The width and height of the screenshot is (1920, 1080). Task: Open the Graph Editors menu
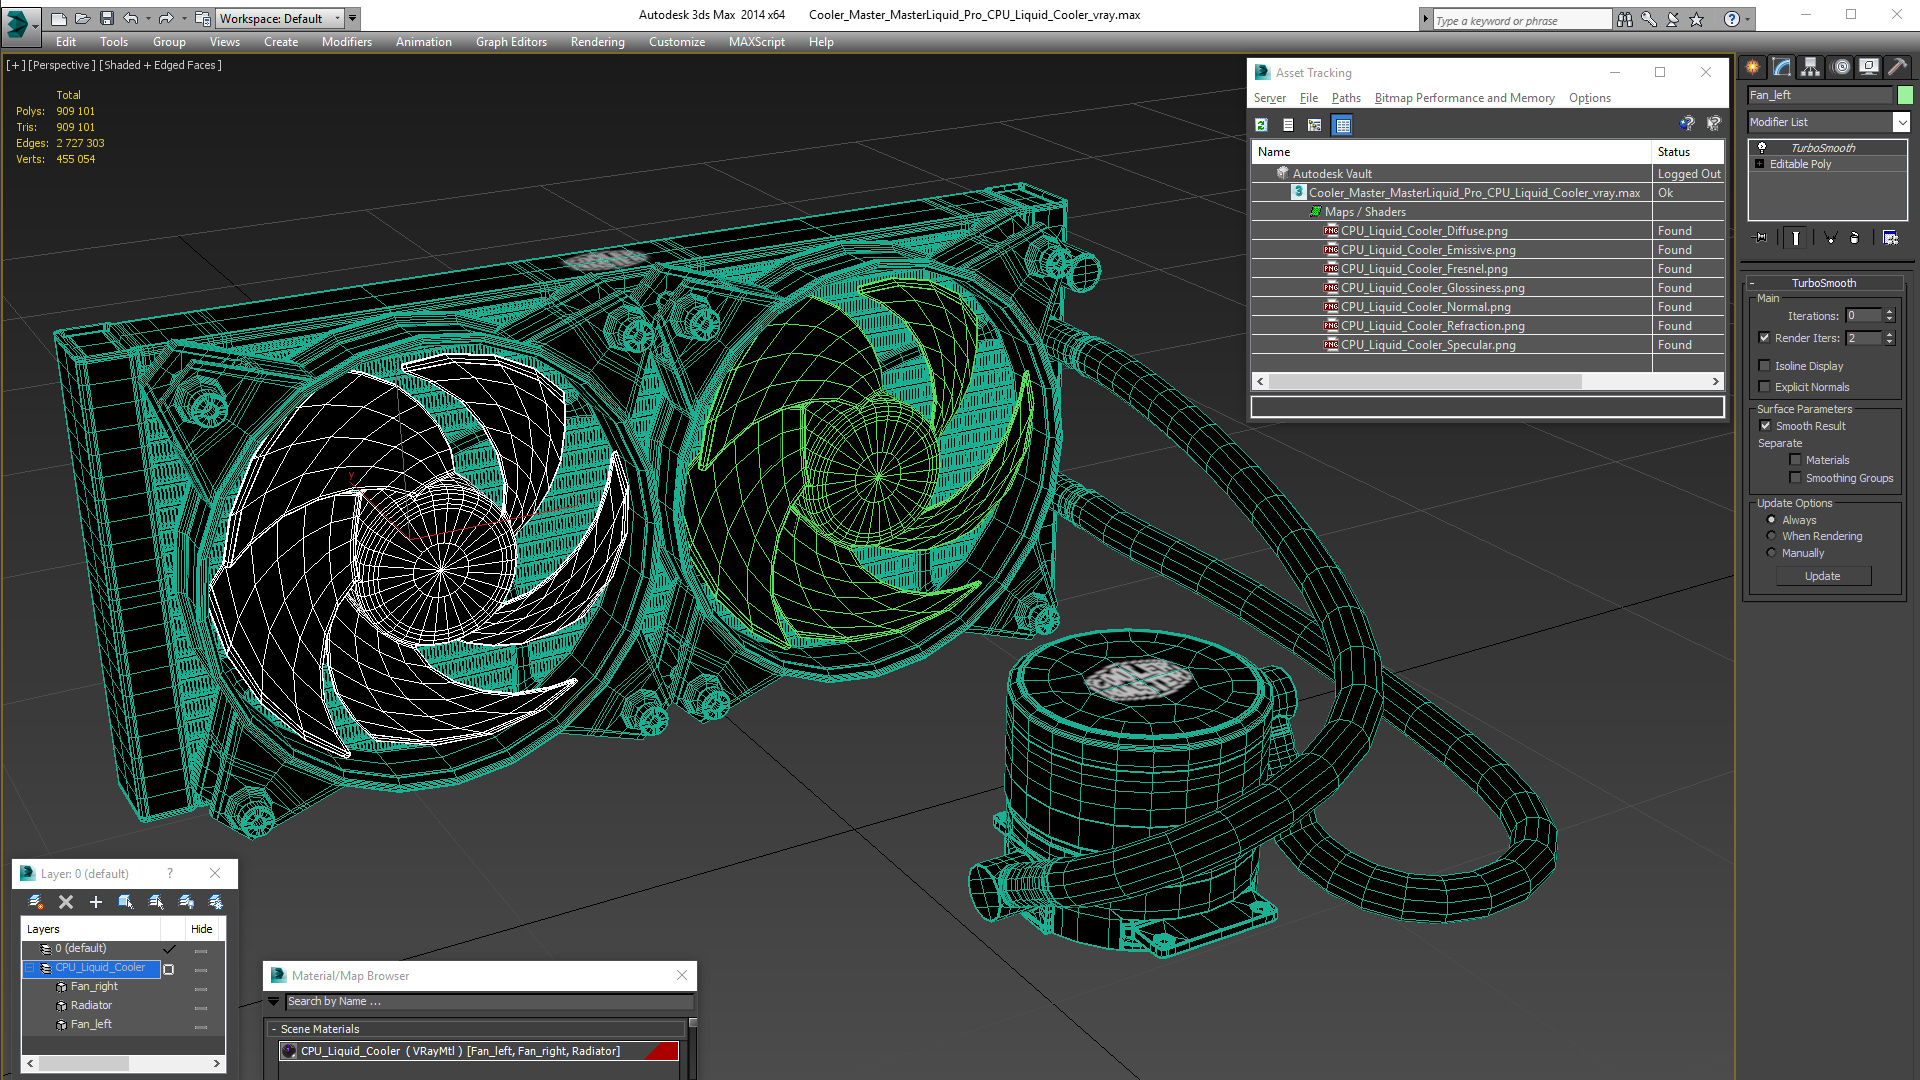tap(511, 42)
